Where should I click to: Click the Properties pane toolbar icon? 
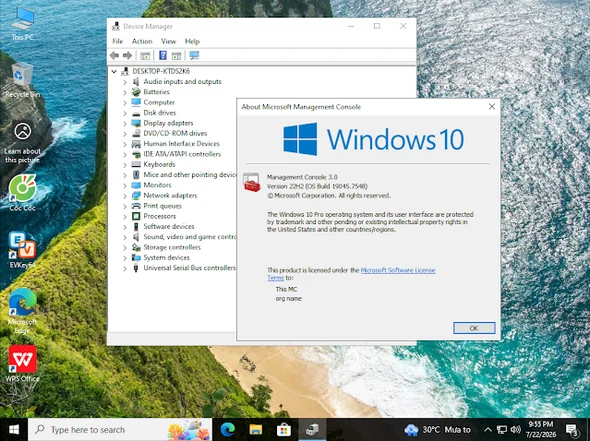pyautogui.click(x=176, y=56)
